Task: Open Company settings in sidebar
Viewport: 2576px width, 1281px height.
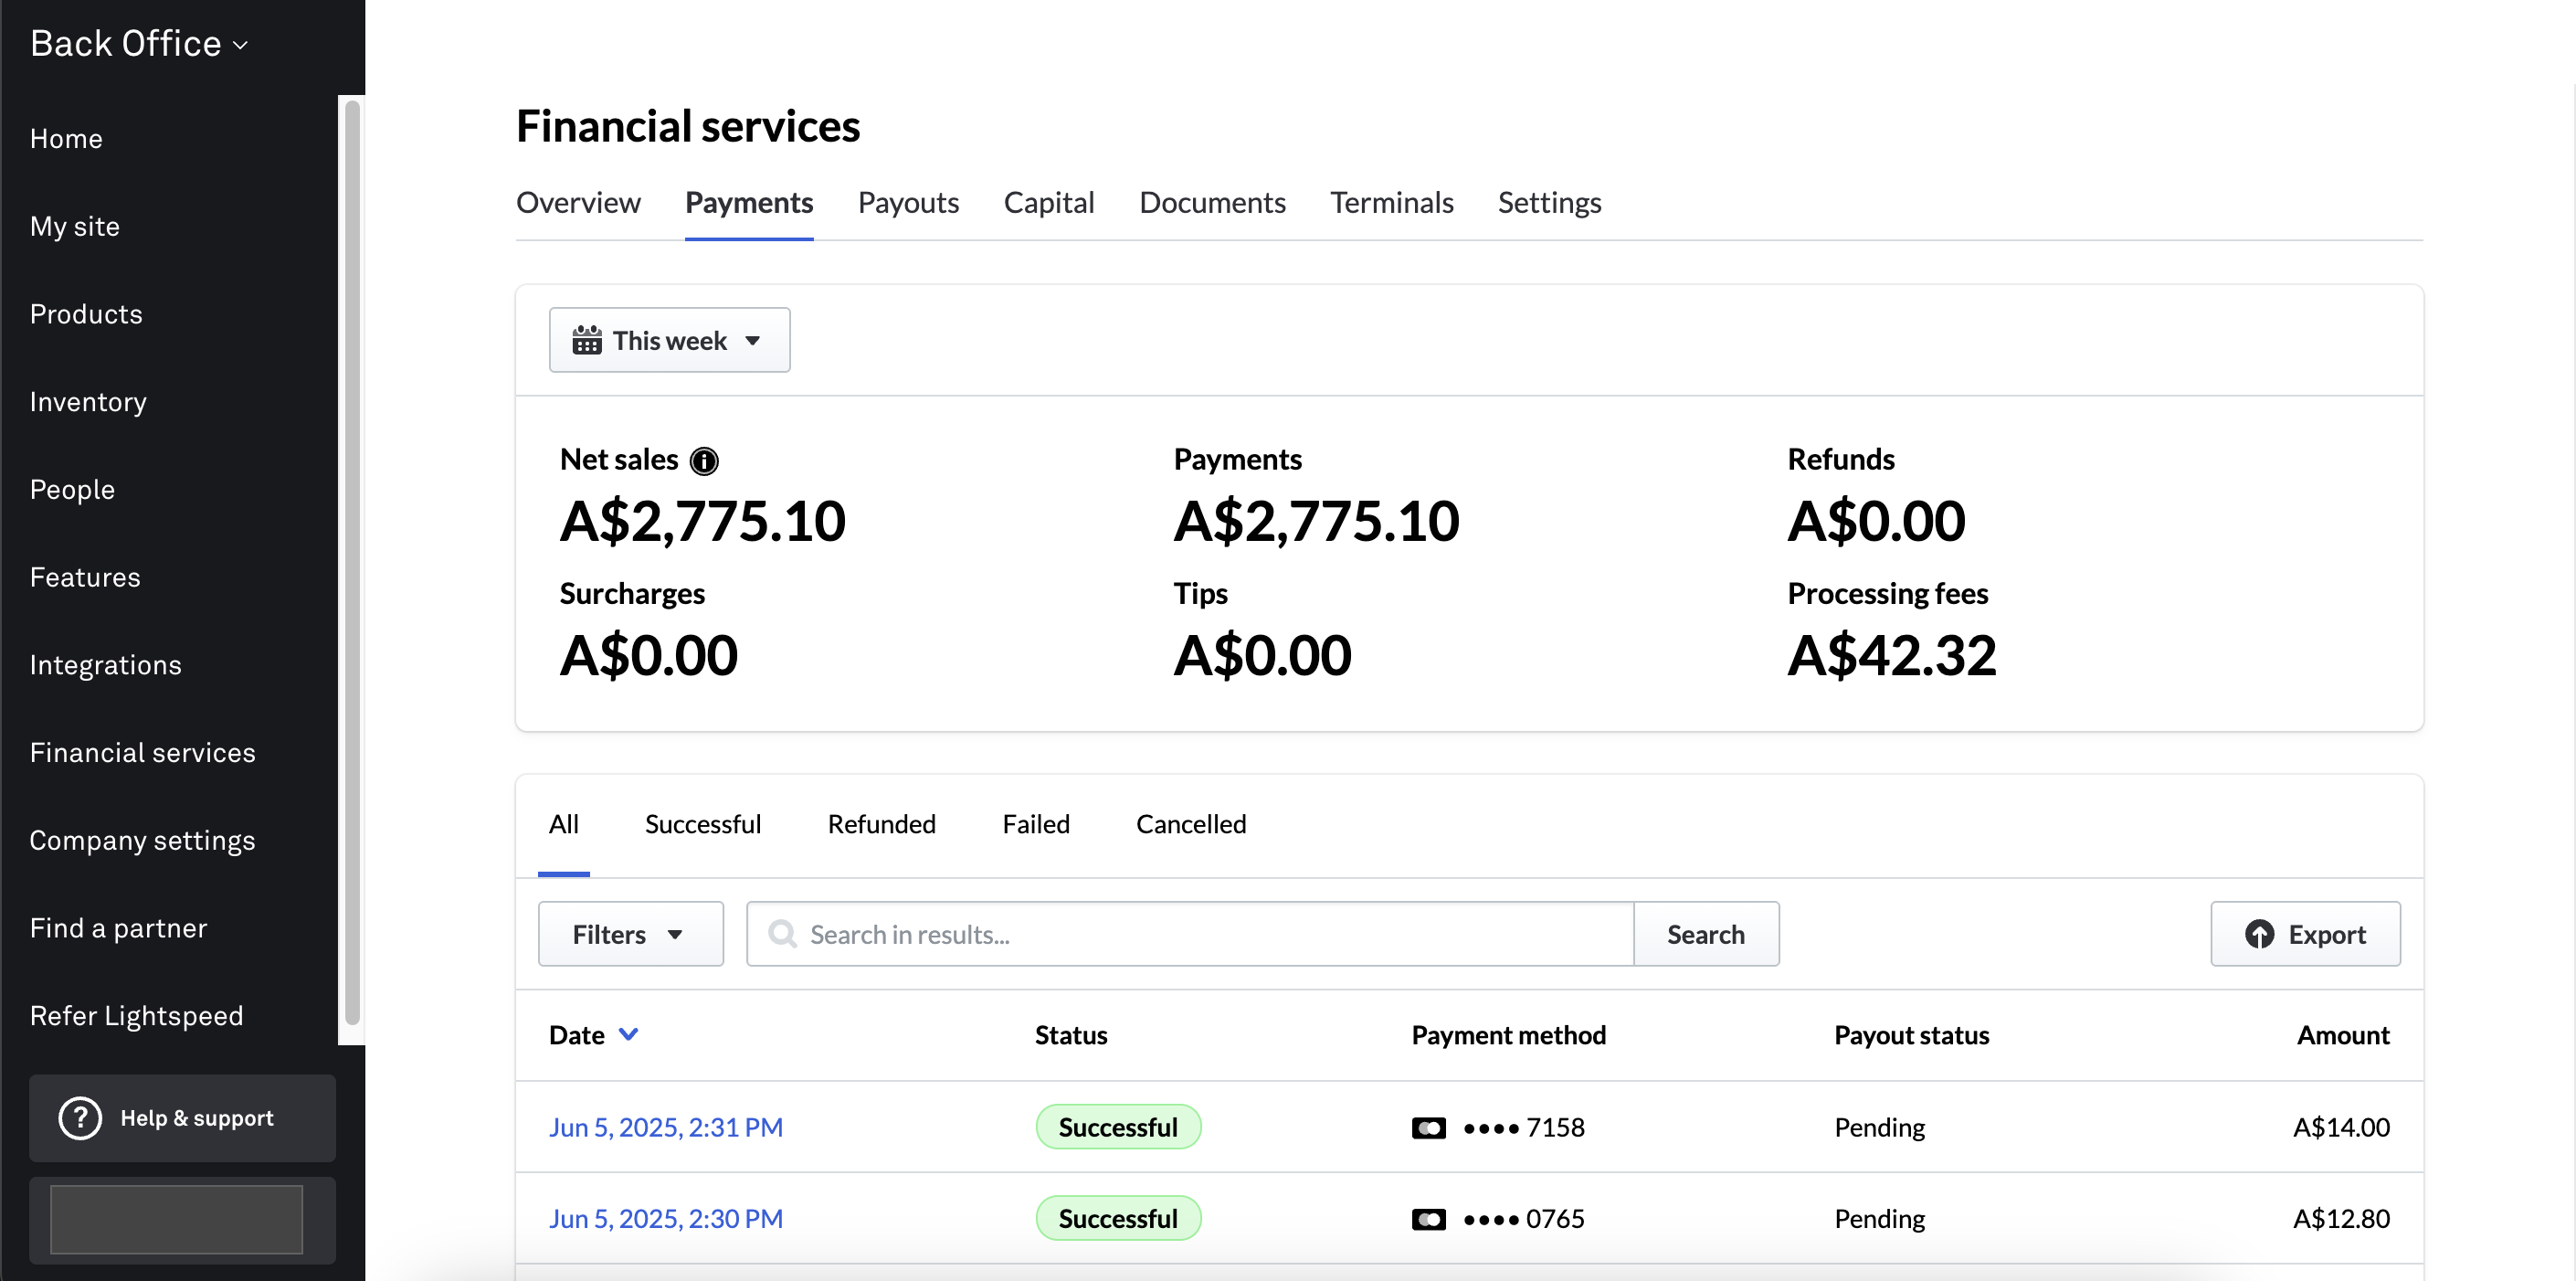Action: [142, 841]
